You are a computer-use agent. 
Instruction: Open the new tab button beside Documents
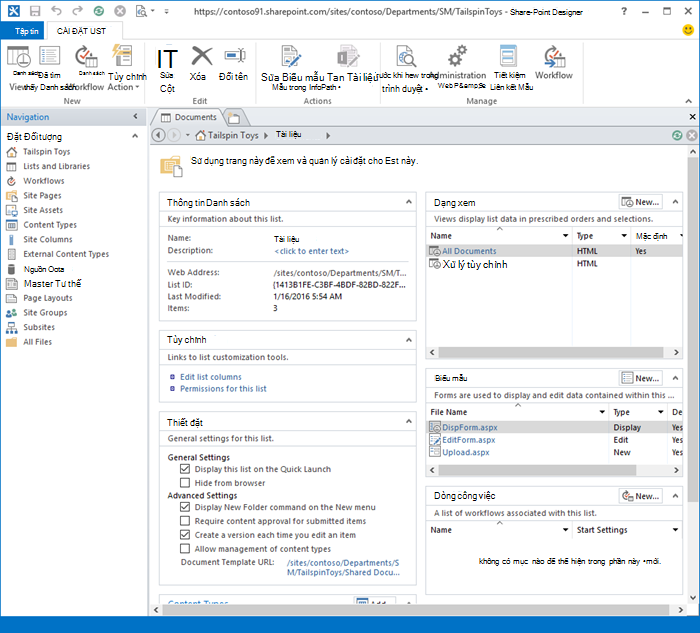[x=234, y=118]
